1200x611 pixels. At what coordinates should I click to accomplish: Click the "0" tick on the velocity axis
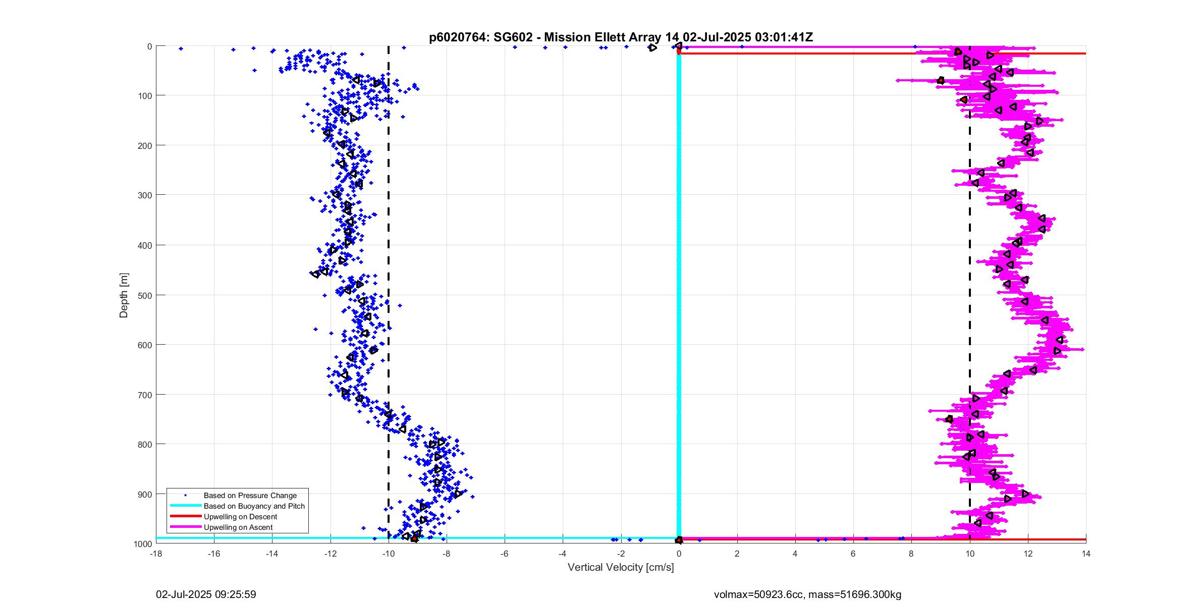pos(679,553)
